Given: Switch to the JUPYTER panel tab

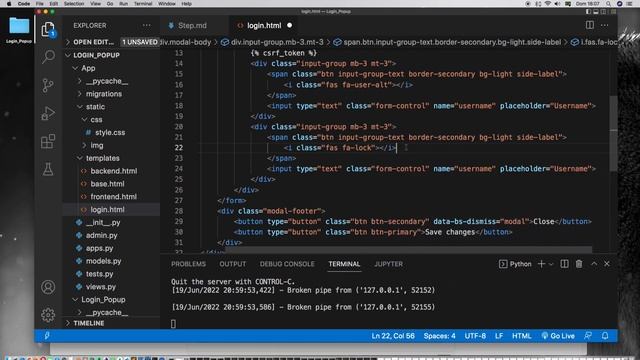Looking at the screenshot, I should tap(388, 264).
